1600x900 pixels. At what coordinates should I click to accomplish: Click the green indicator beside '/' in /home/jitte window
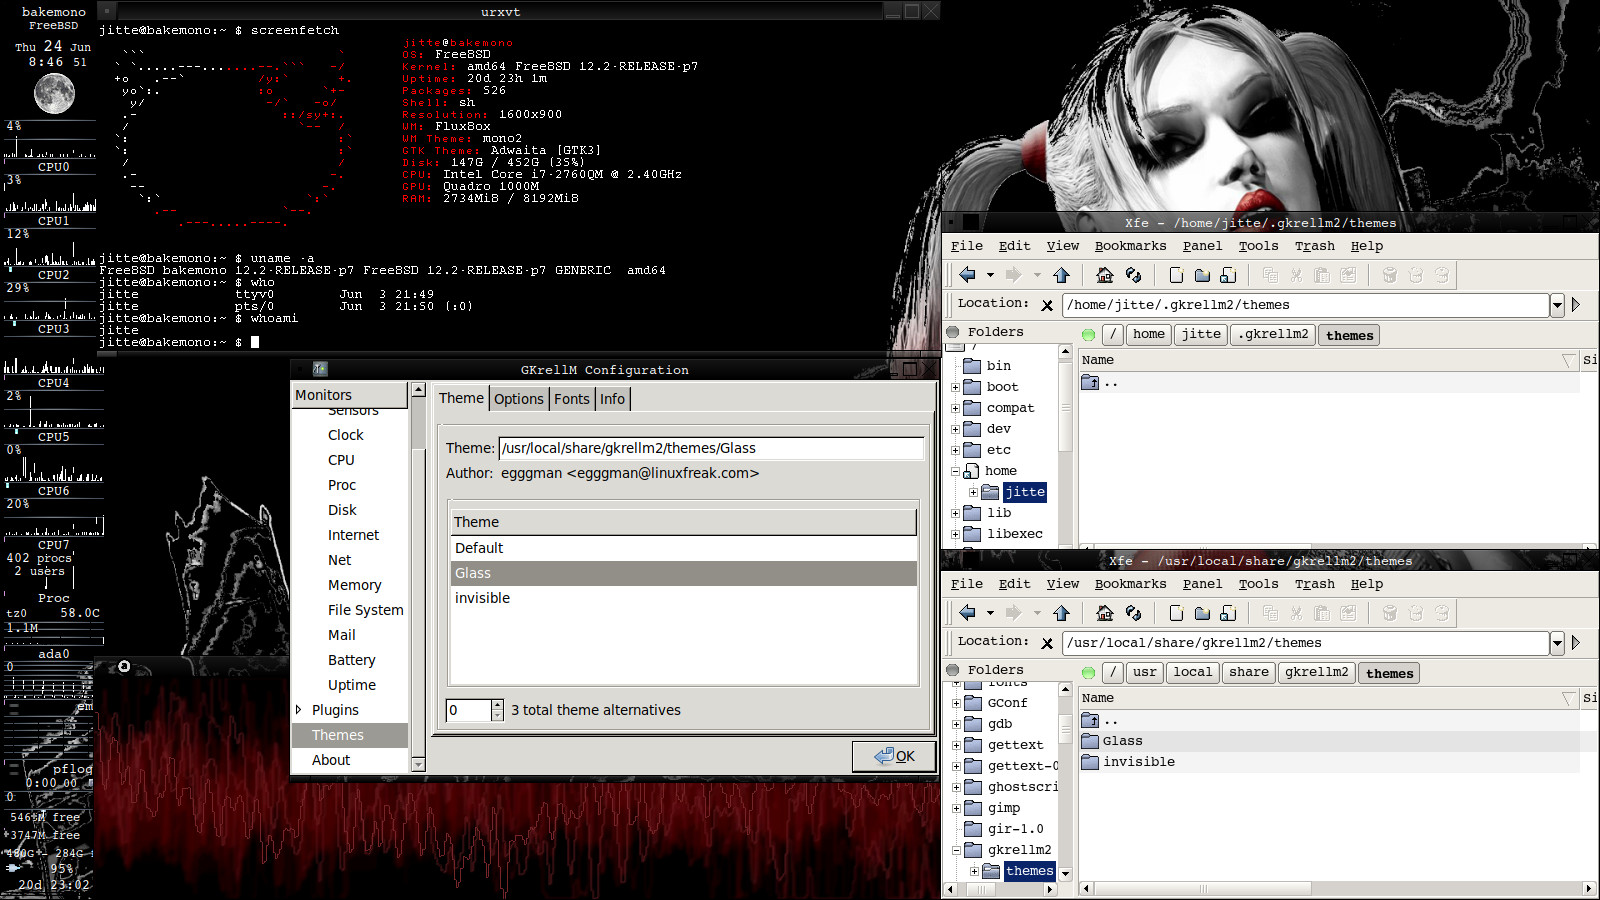tap(1089, 335)
